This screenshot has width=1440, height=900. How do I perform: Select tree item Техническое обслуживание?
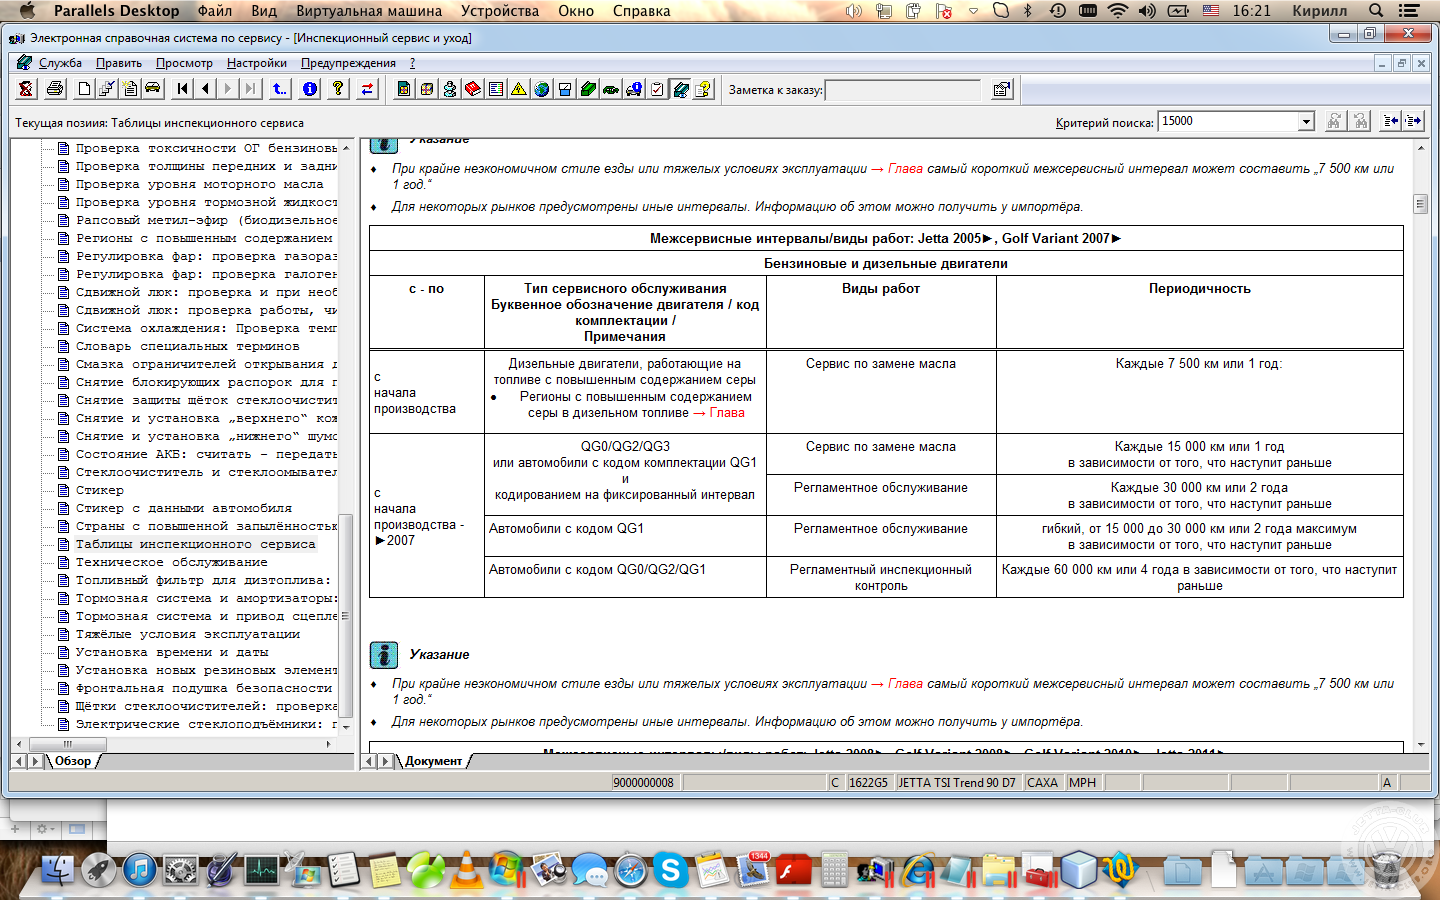(x=171, y=563)
